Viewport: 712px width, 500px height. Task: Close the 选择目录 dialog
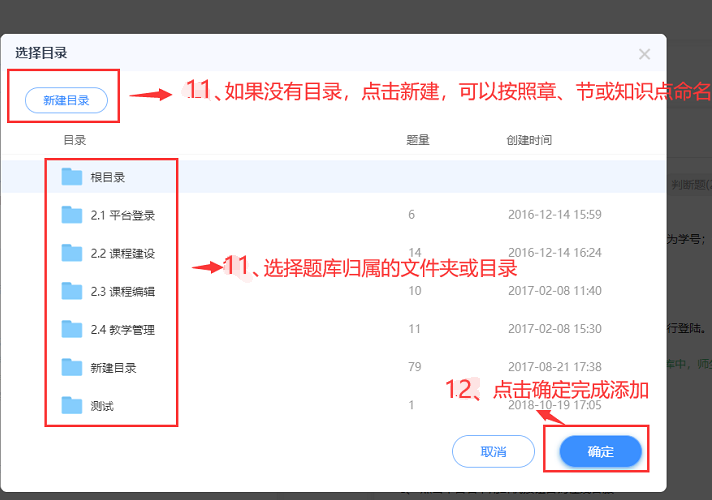[644, 54]
